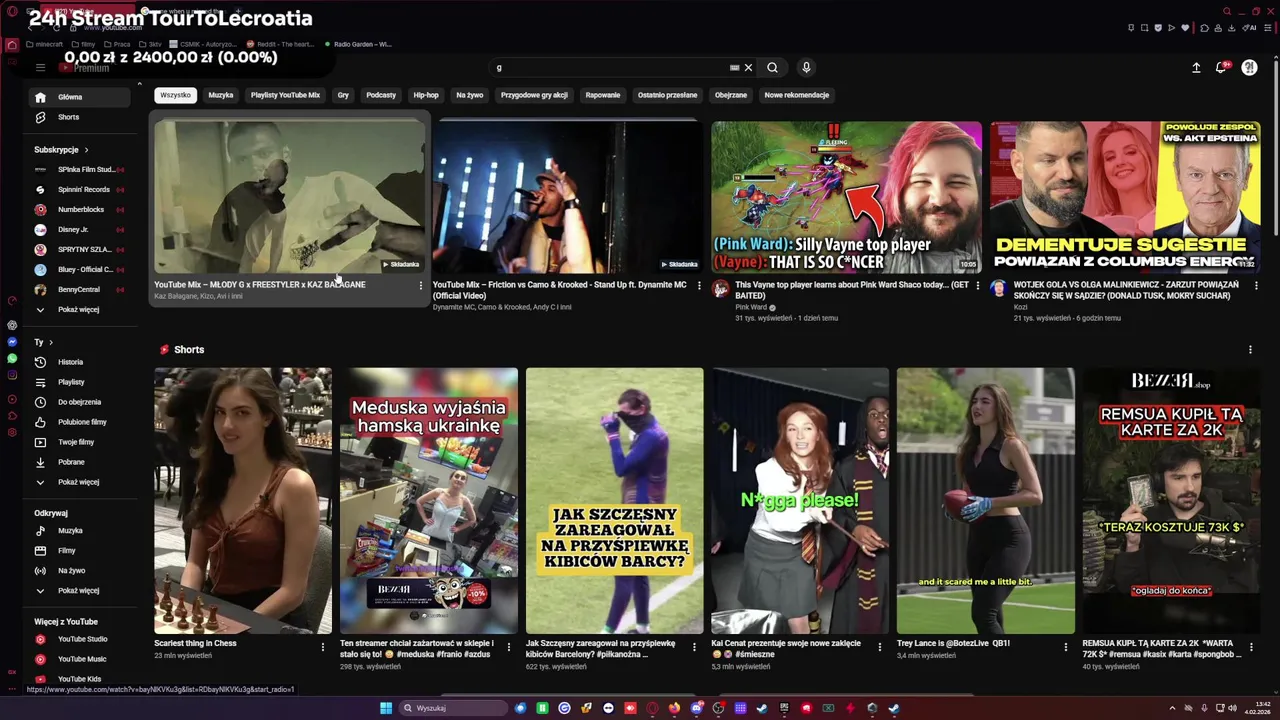This screenshot has width=1280, height=720.
Task: Open the account avatar menu
Action: [x=1249, y=67]
